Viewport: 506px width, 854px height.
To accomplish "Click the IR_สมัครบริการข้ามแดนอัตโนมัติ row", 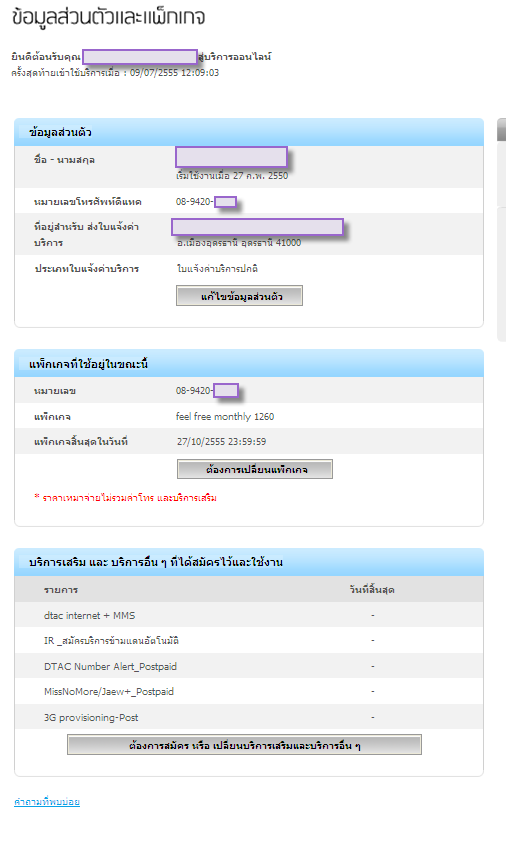I will pos(249,640).
